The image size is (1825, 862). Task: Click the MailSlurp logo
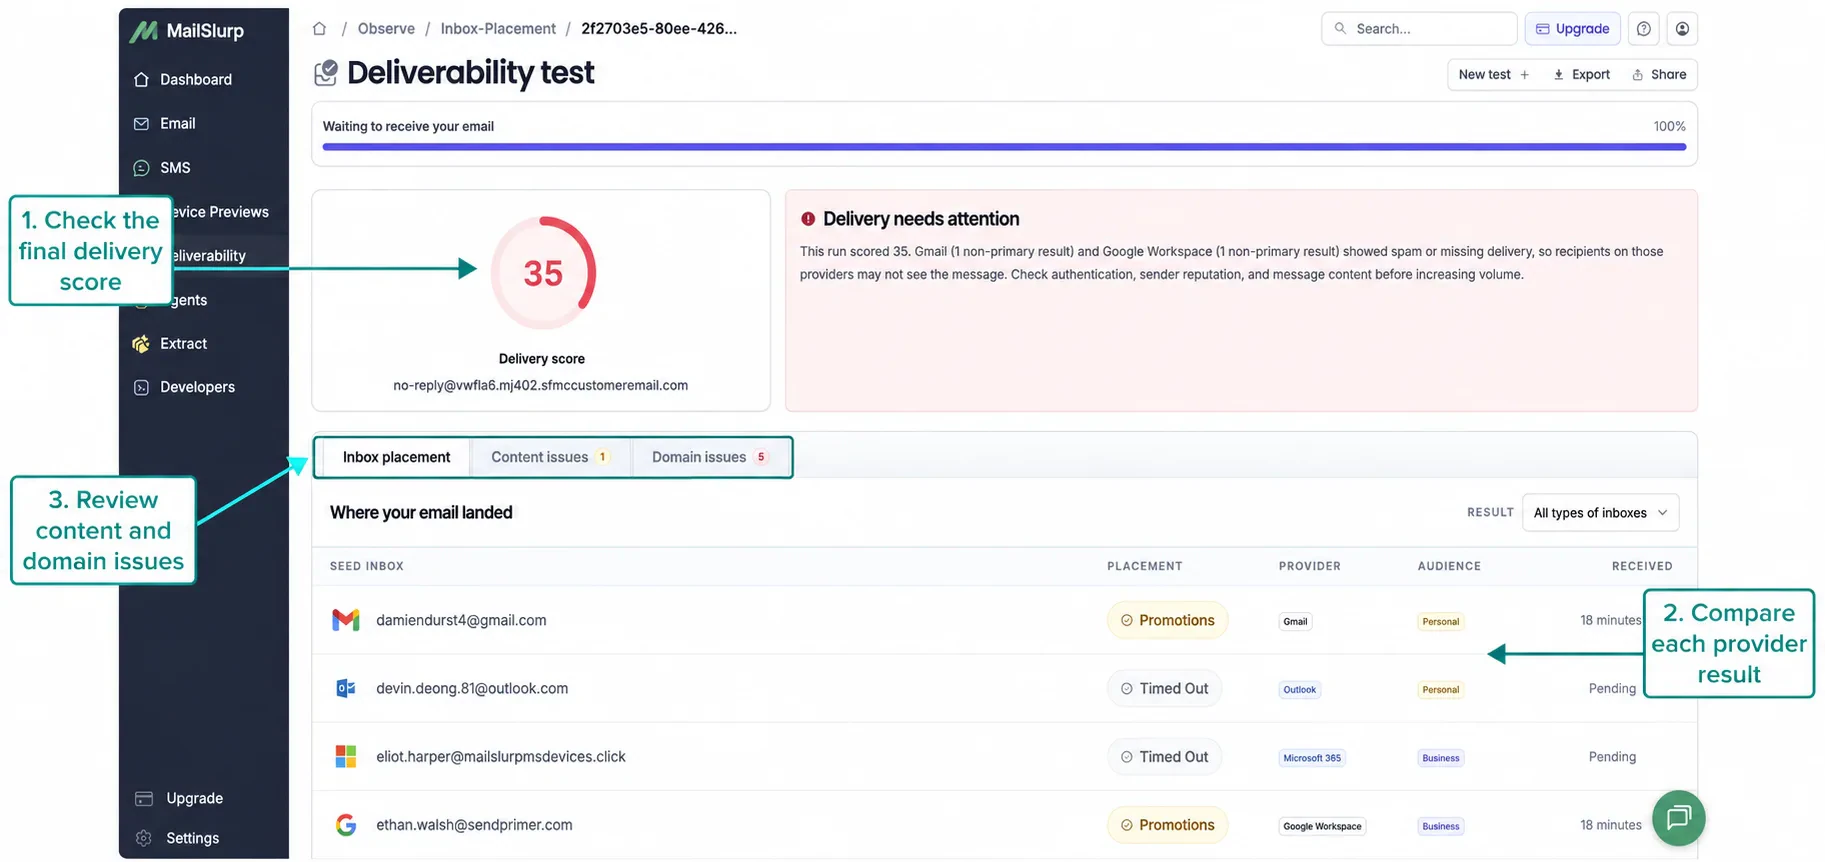(187, 31)
